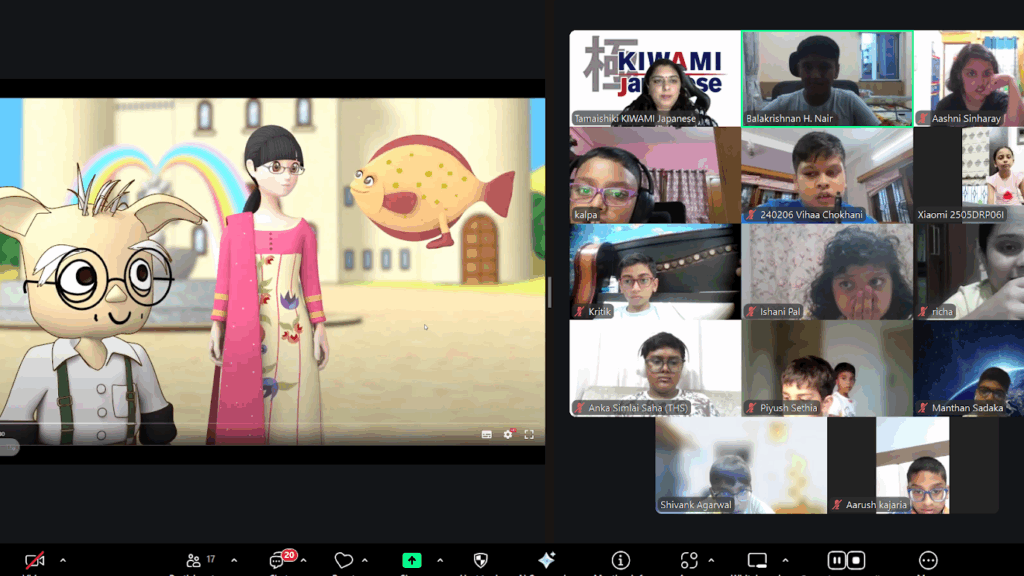Click the video progress bar
Screen dimensions: 1024x576
click(x=272, y=422)
